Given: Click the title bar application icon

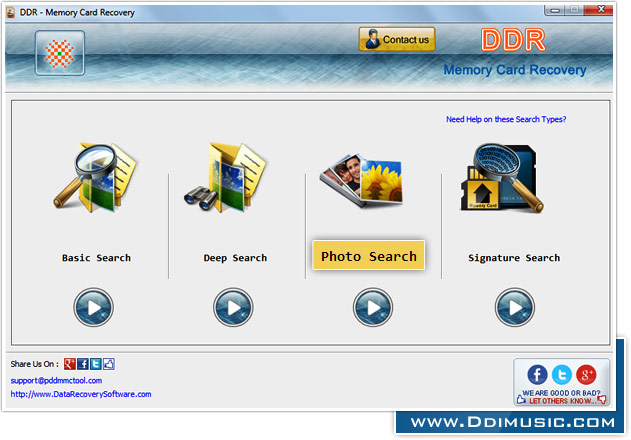Looking at the screenshot, I should pos(11,12).
